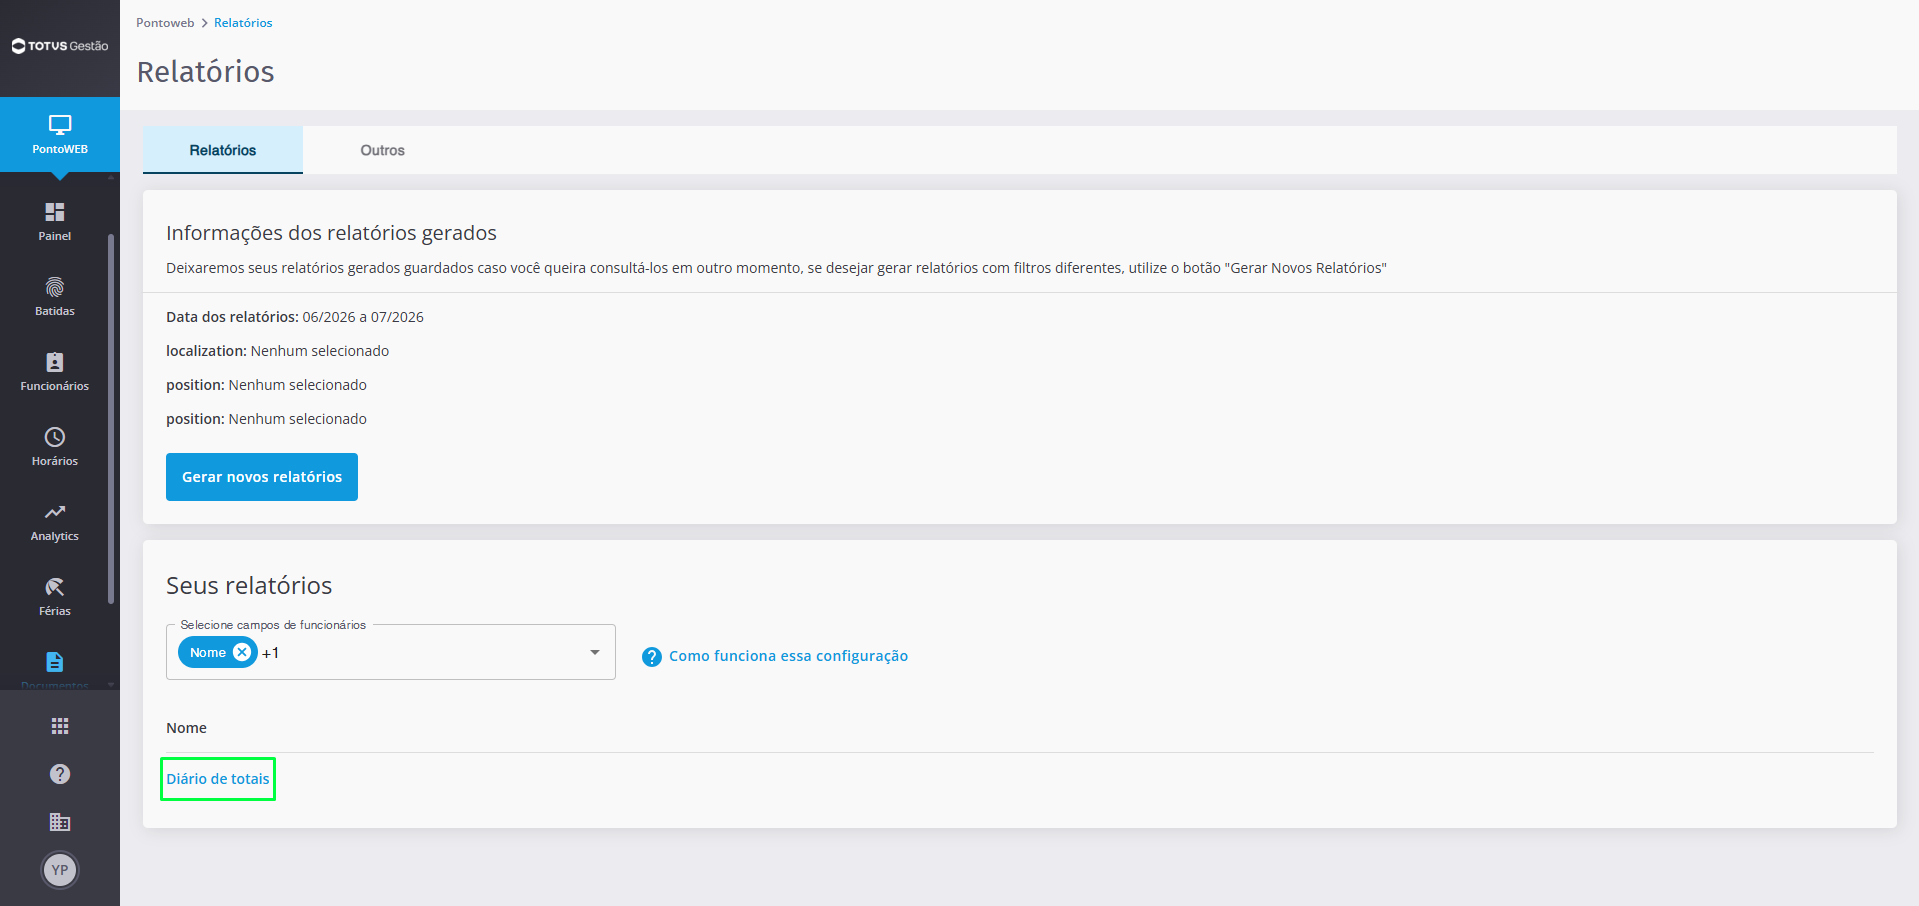Switch to the Relatórios tab

(223, 150)
